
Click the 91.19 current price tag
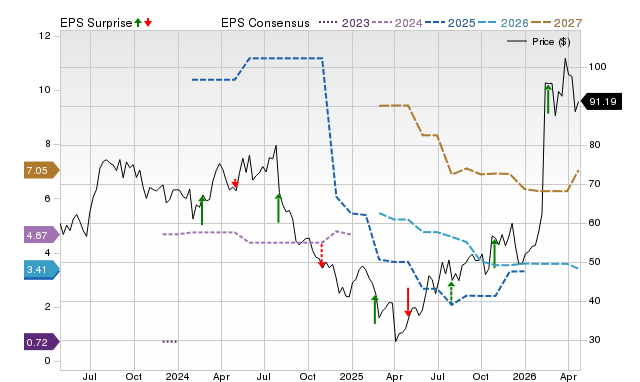pyautogui.click(x=601, y=102)
